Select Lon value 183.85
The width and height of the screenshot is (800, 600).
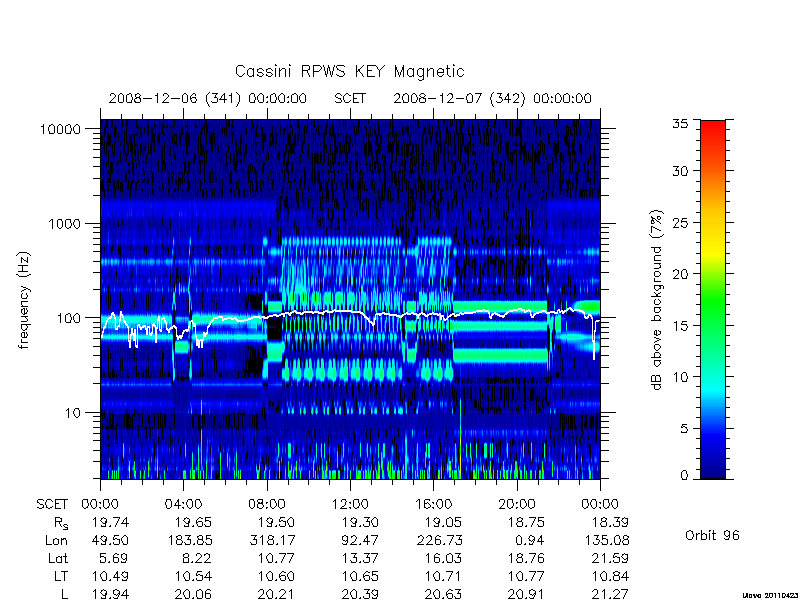[x=189, y=540]
